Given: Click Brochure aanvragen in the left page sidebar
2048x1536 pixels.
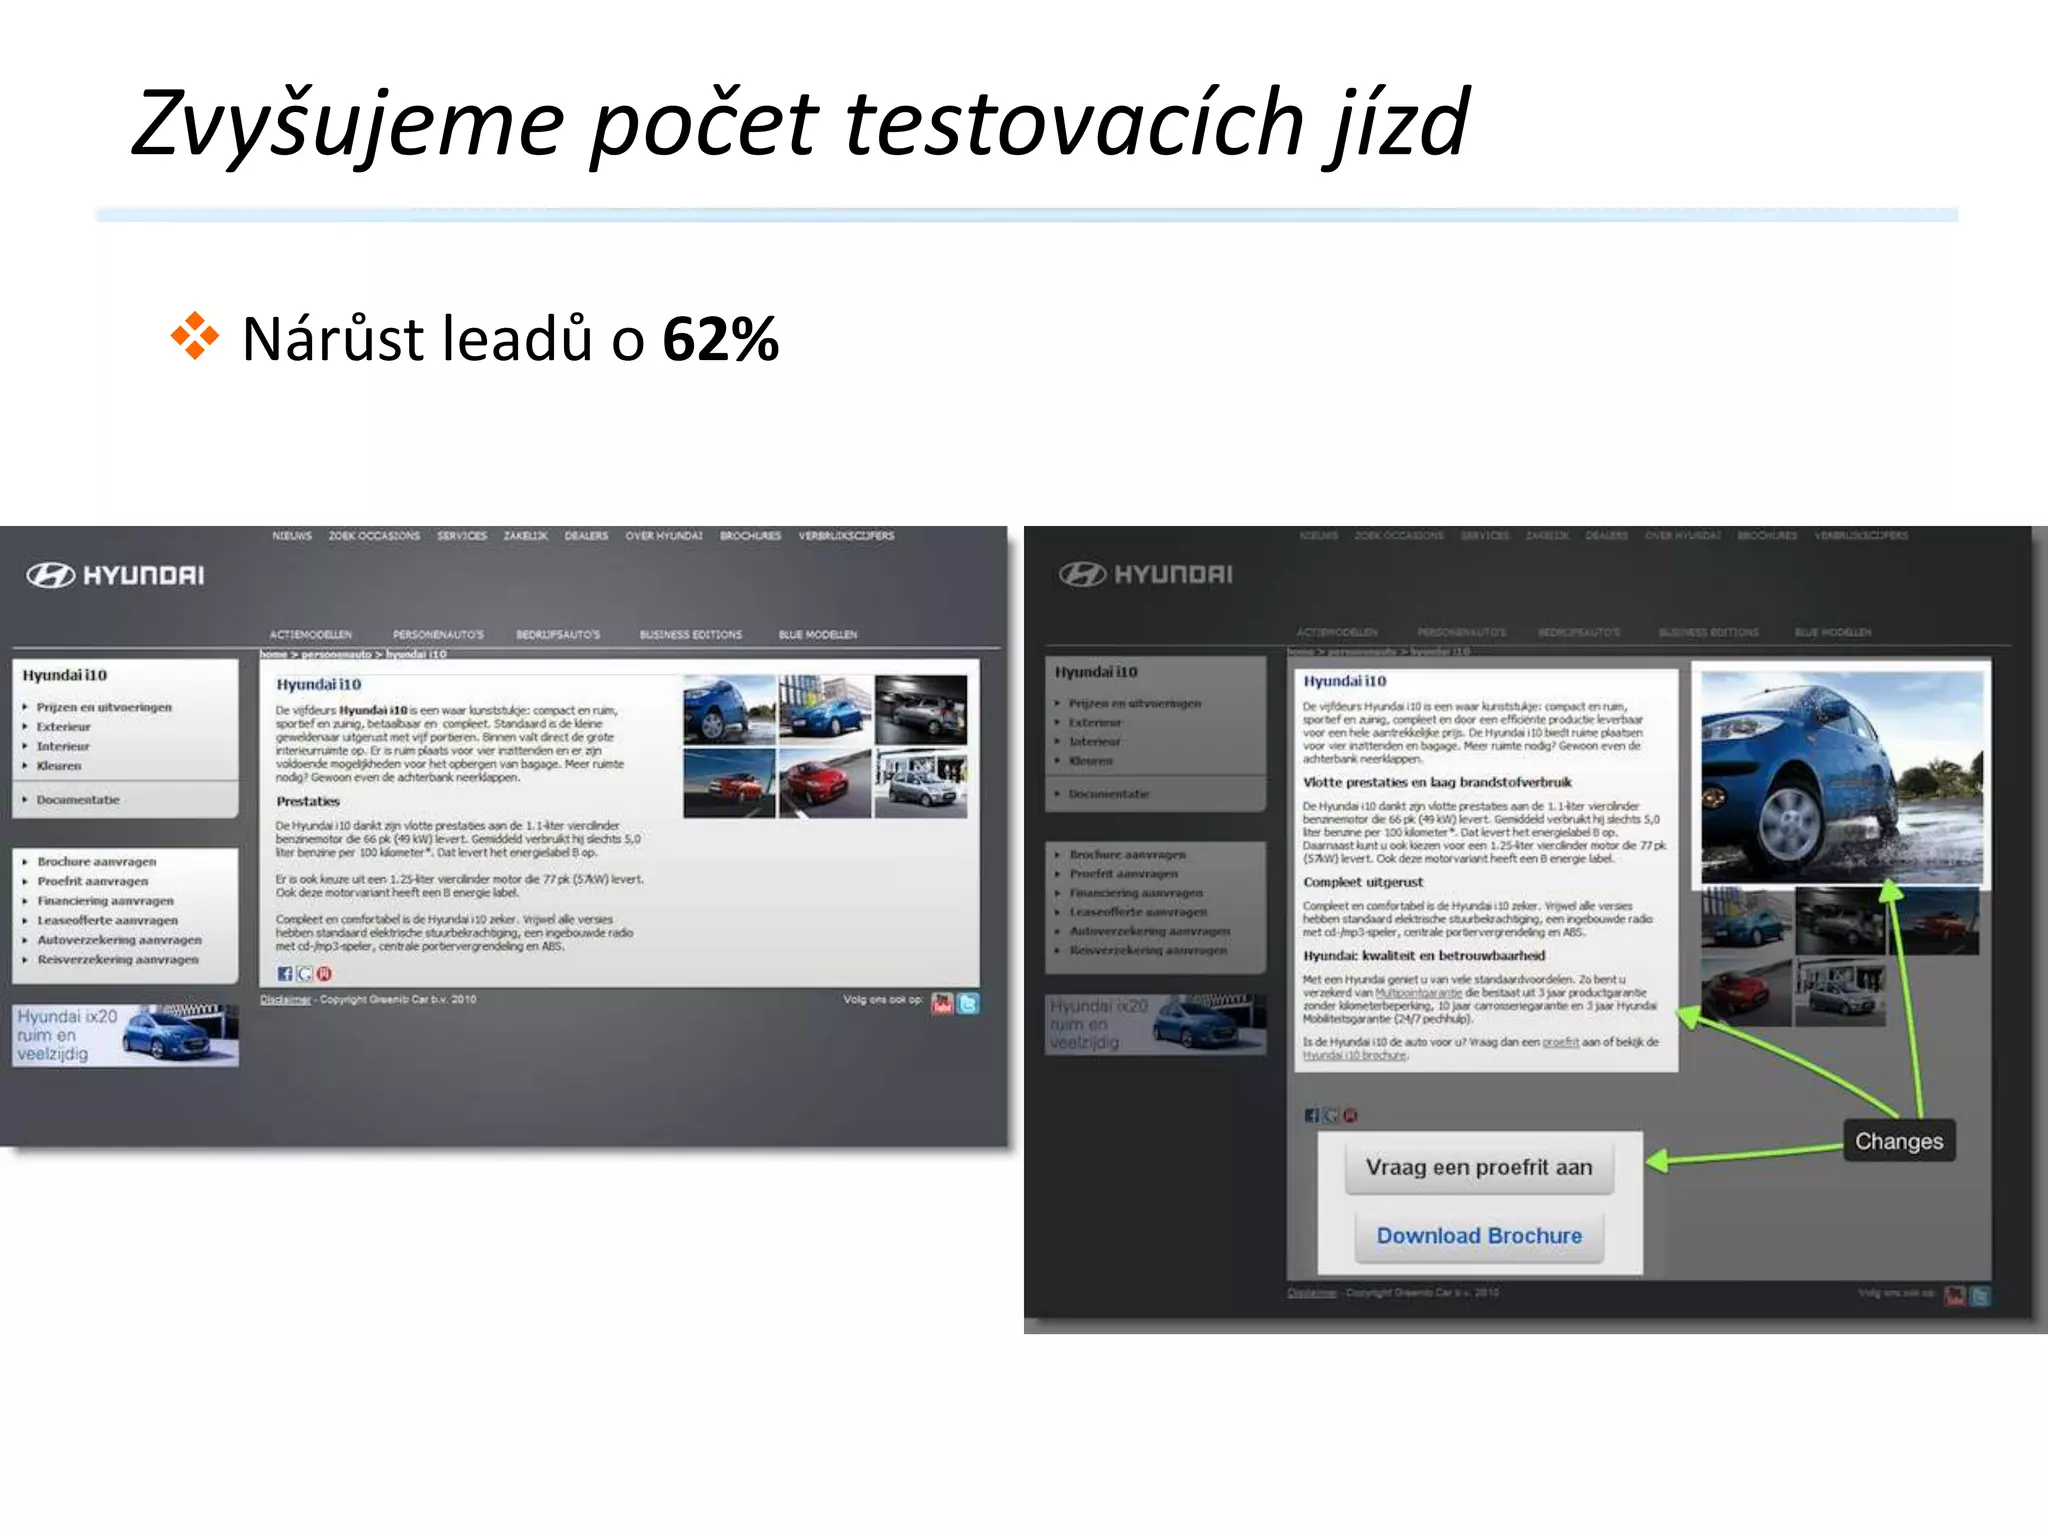Looking at the screenshot, I should (97, 861).
